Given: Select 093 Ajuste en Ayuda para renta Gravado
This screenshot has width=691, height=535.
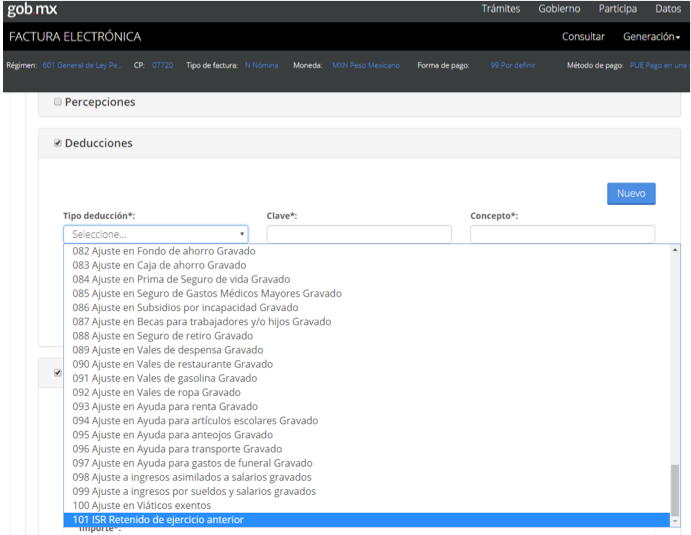Looking at the screenshot, I should 367,406.
